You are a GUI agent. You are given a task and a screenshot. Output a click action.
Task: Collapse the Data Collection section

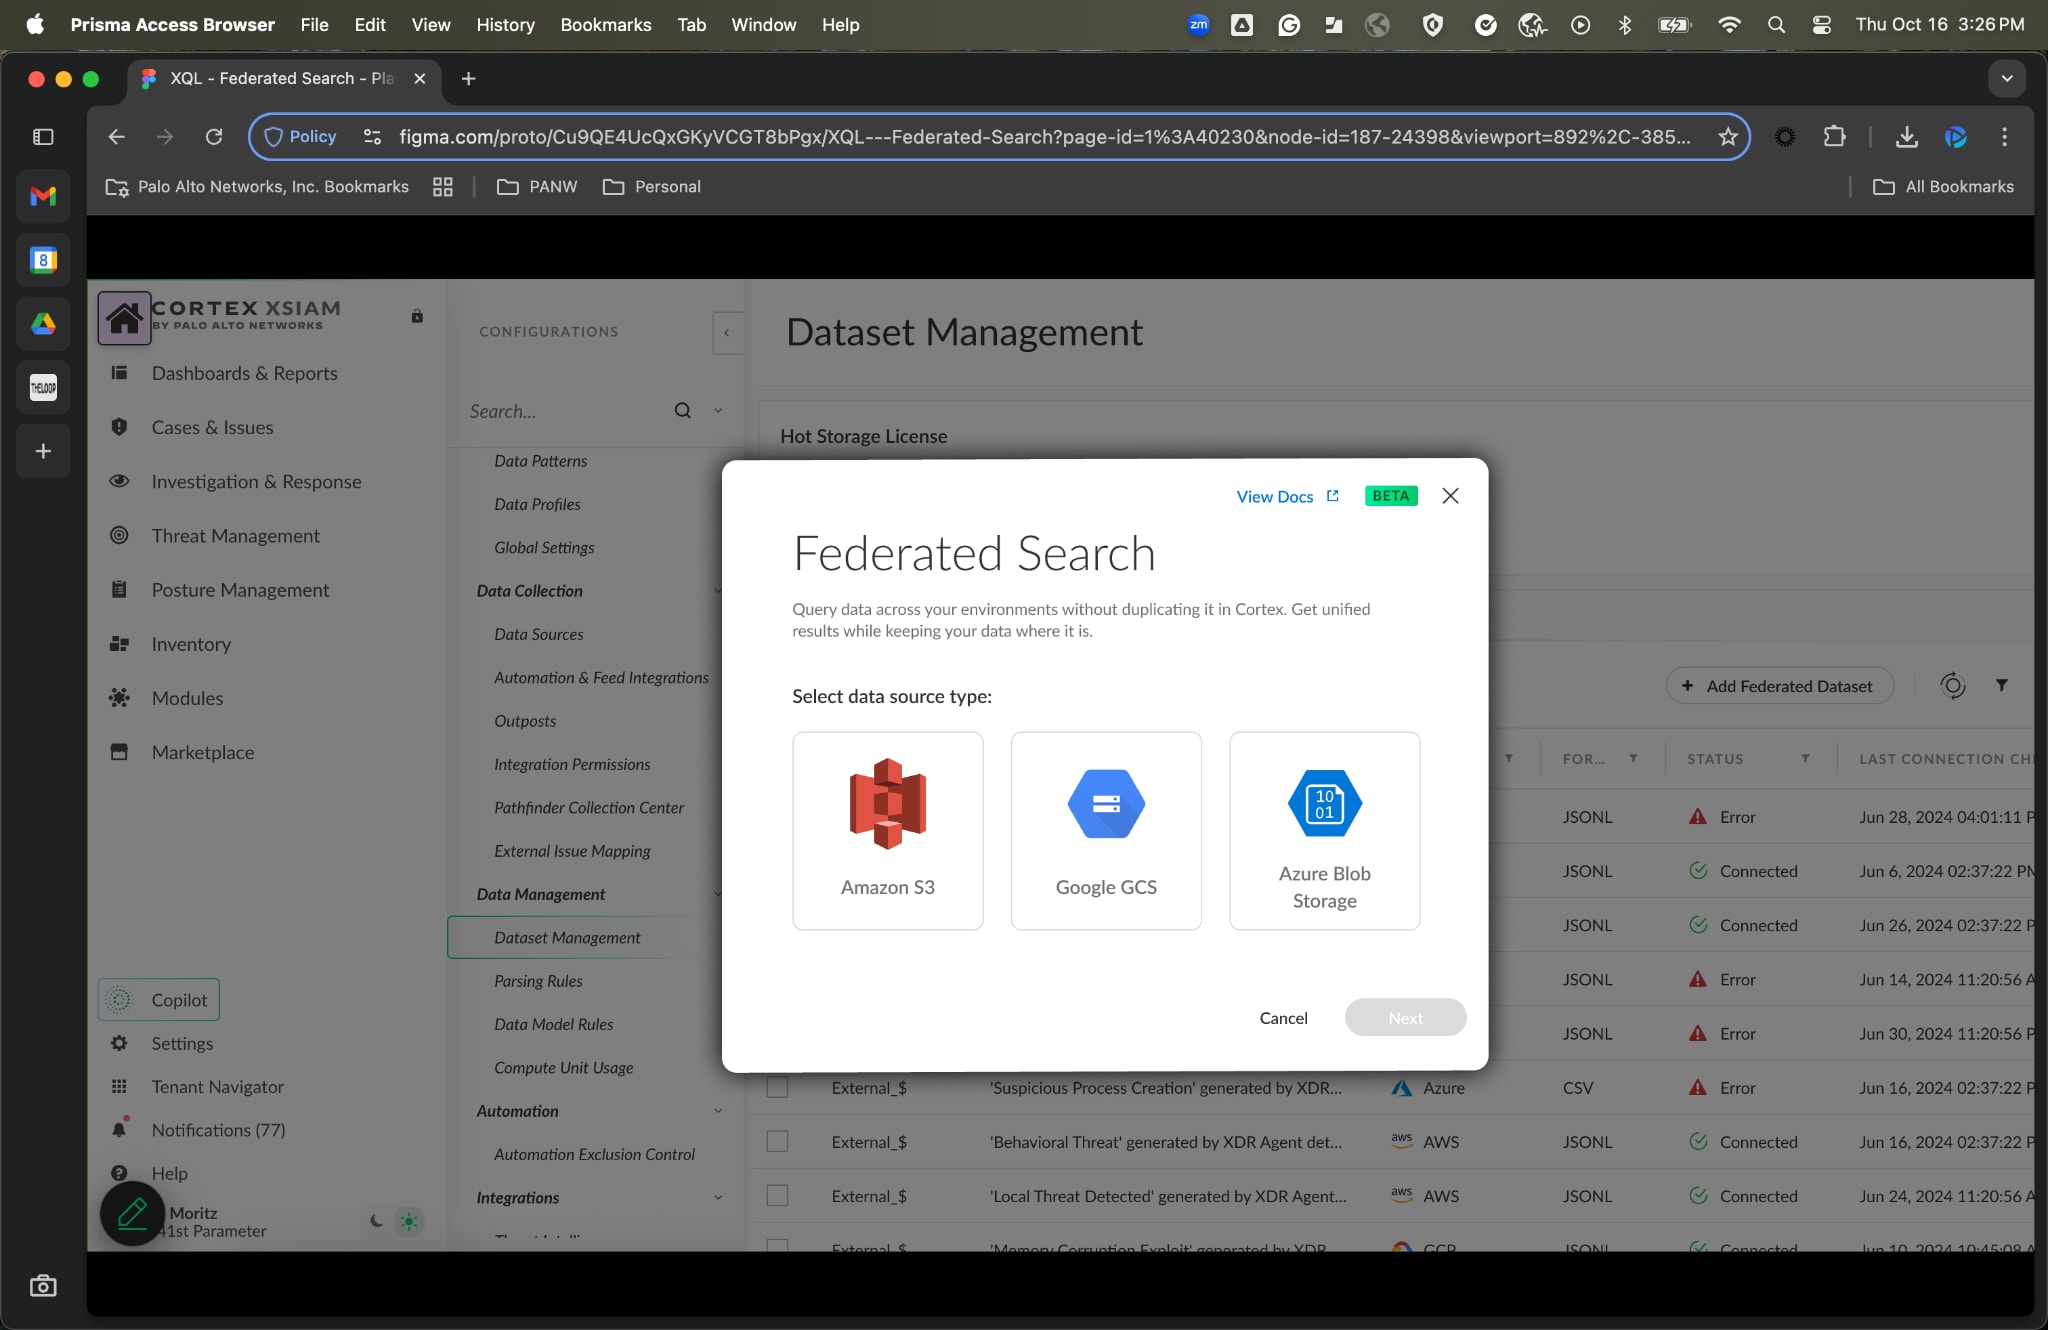(717, 591)
